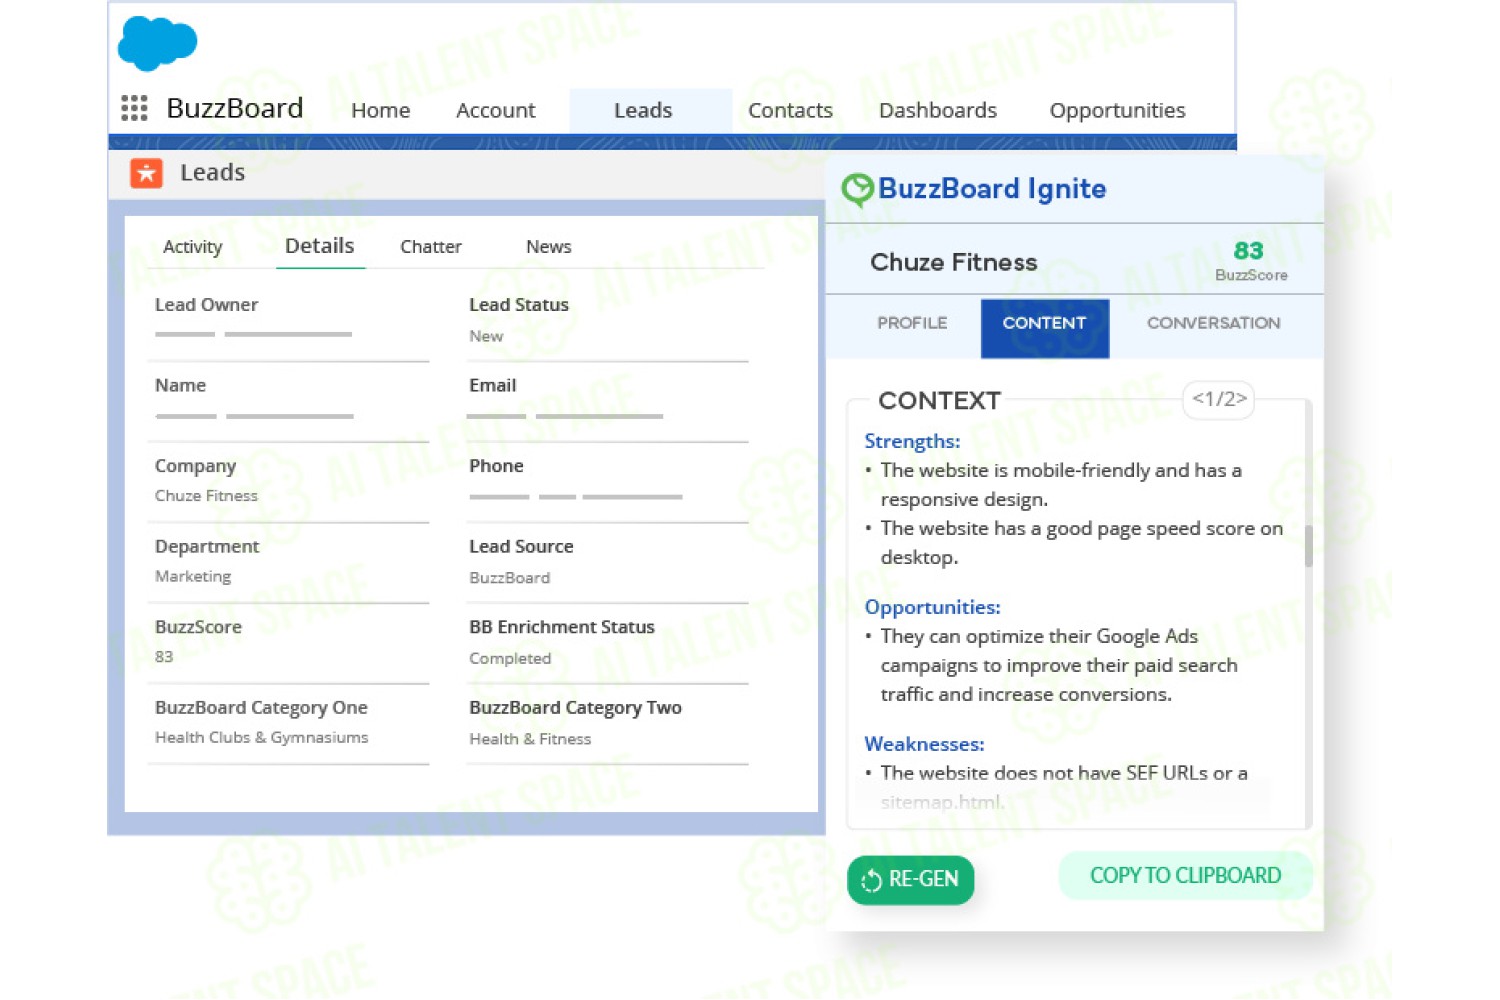This screenshot has width=1500, height=1000.
Task: Click the BuzzBoard Ignite title text
Action: (x=992, y=189)
